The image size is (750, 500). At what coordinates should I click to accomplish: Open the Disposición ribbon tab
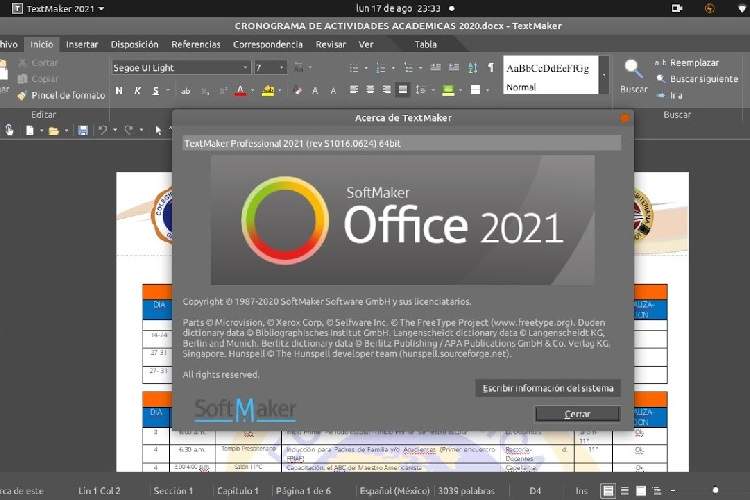coord(134,44)
